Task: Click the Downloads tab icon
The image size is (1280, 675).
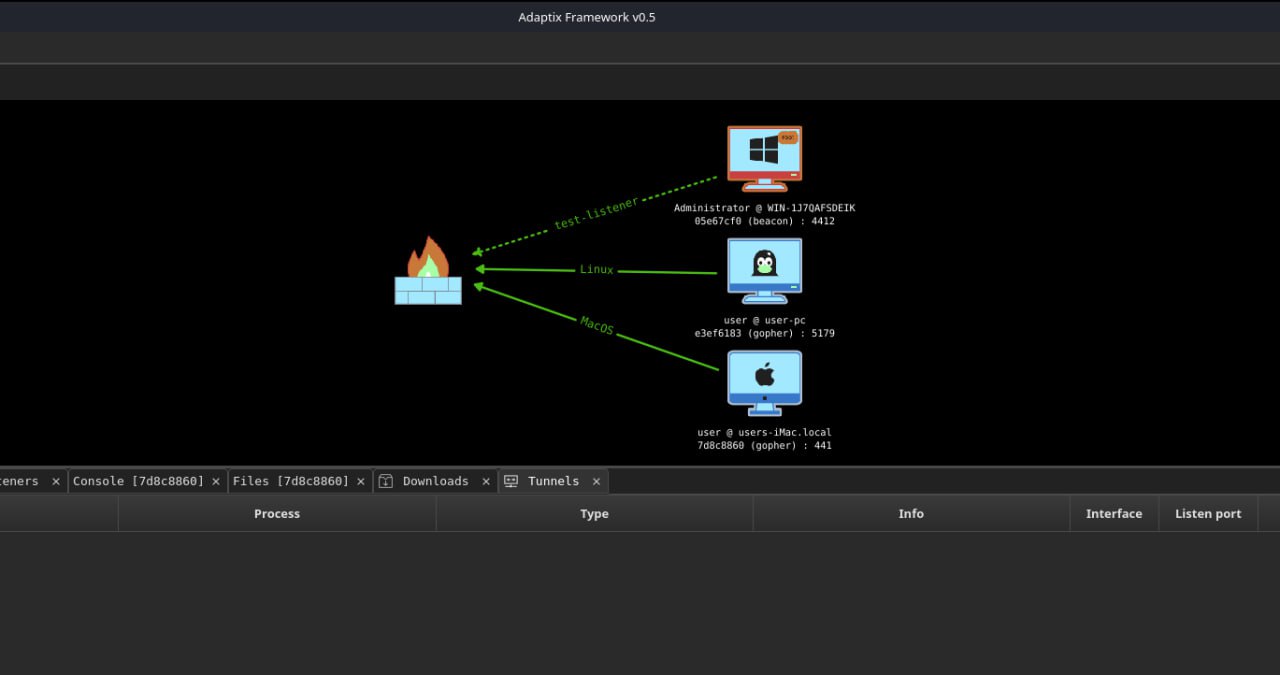Action: point(386,481)
